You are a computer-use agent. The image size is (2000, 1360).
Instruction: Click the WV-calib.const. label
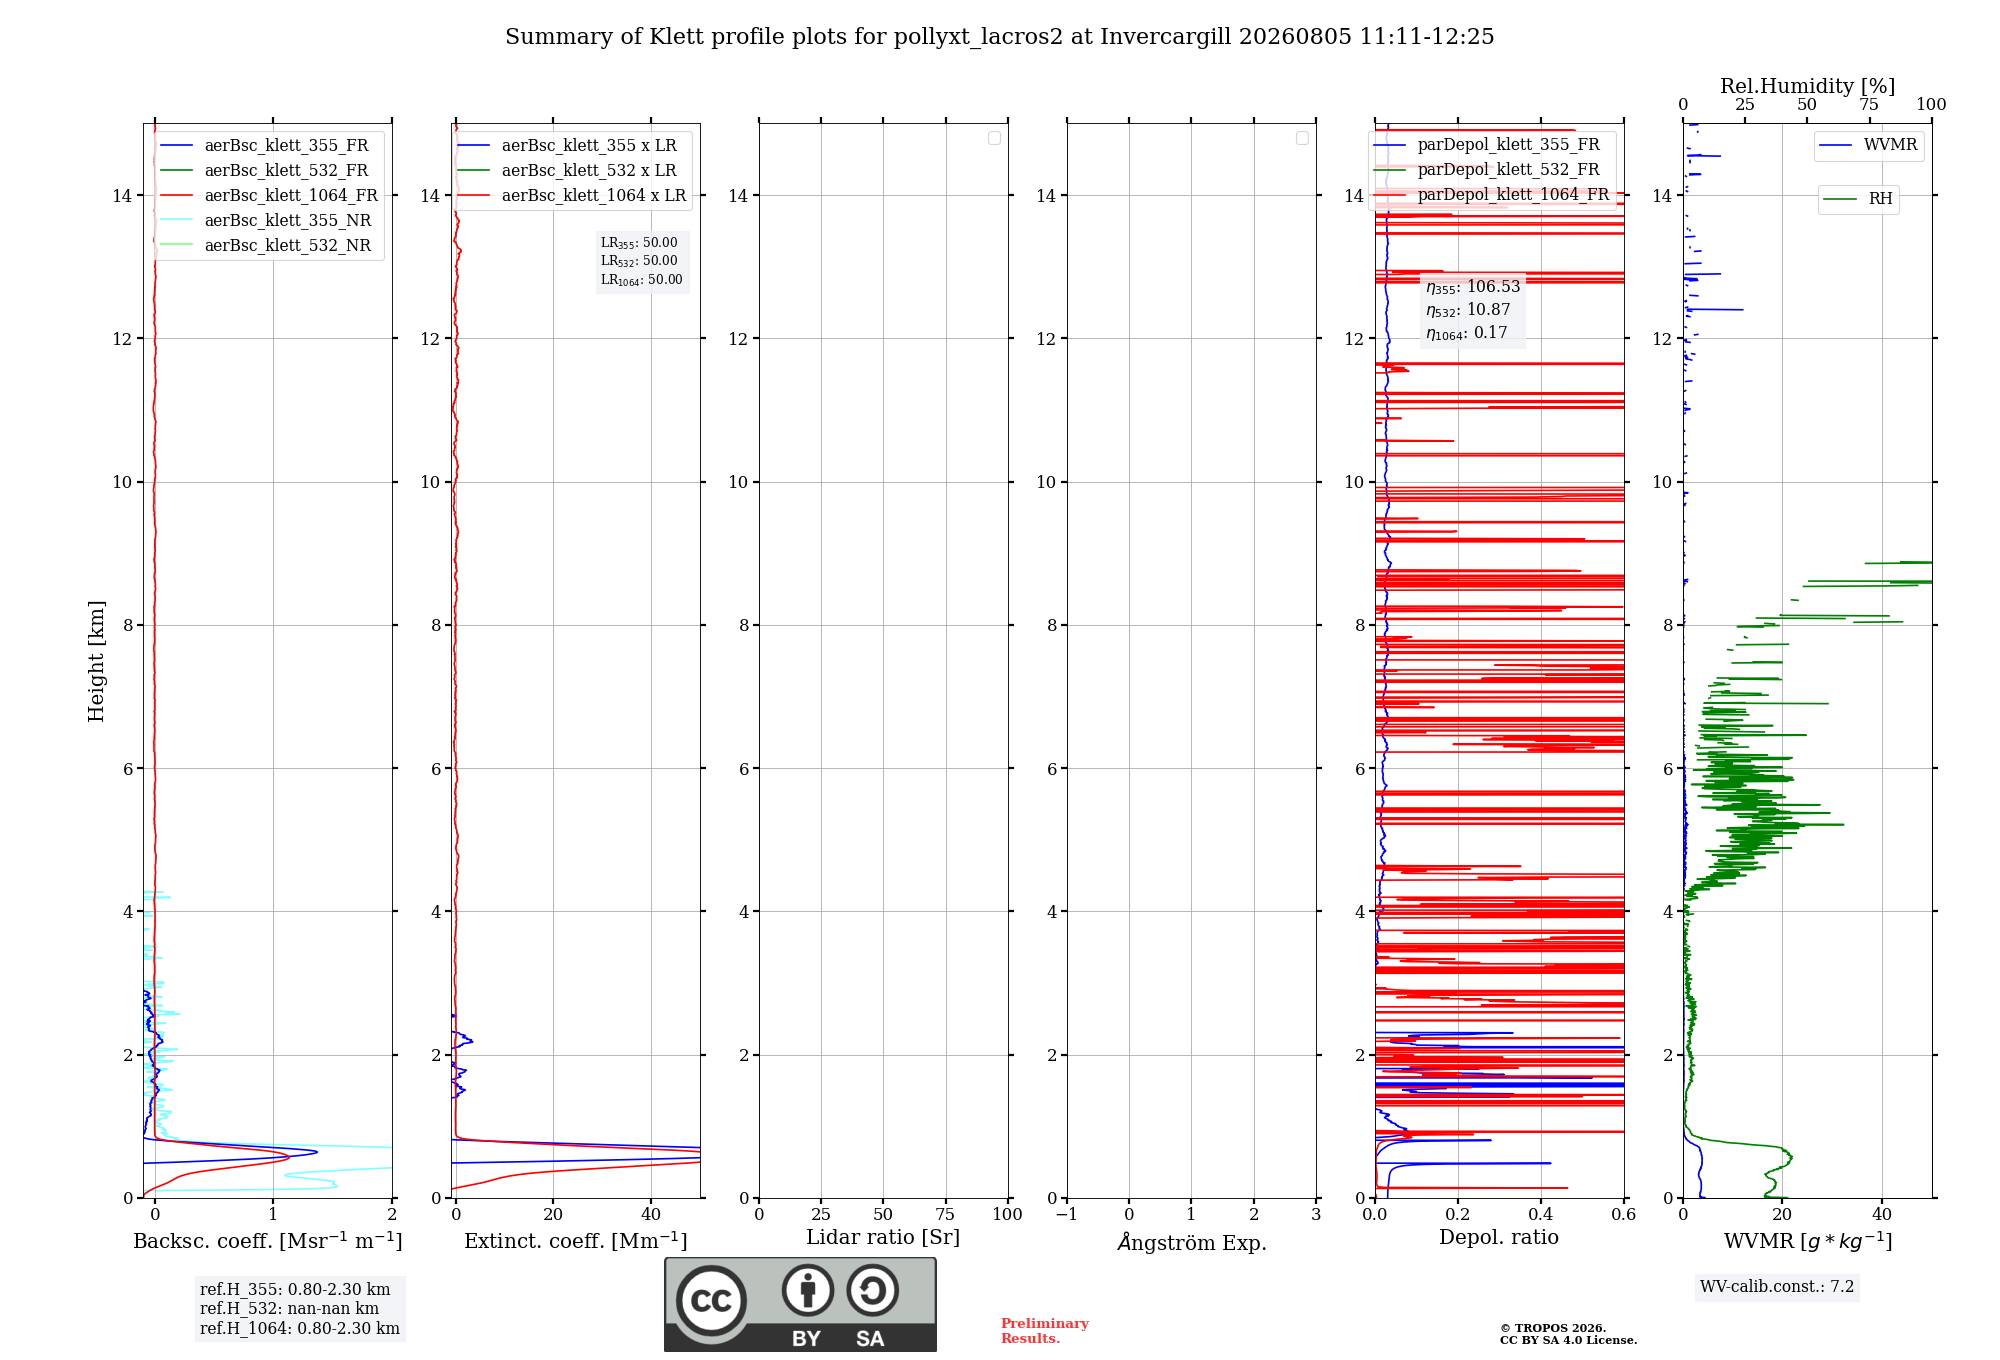point(1777,1287)
